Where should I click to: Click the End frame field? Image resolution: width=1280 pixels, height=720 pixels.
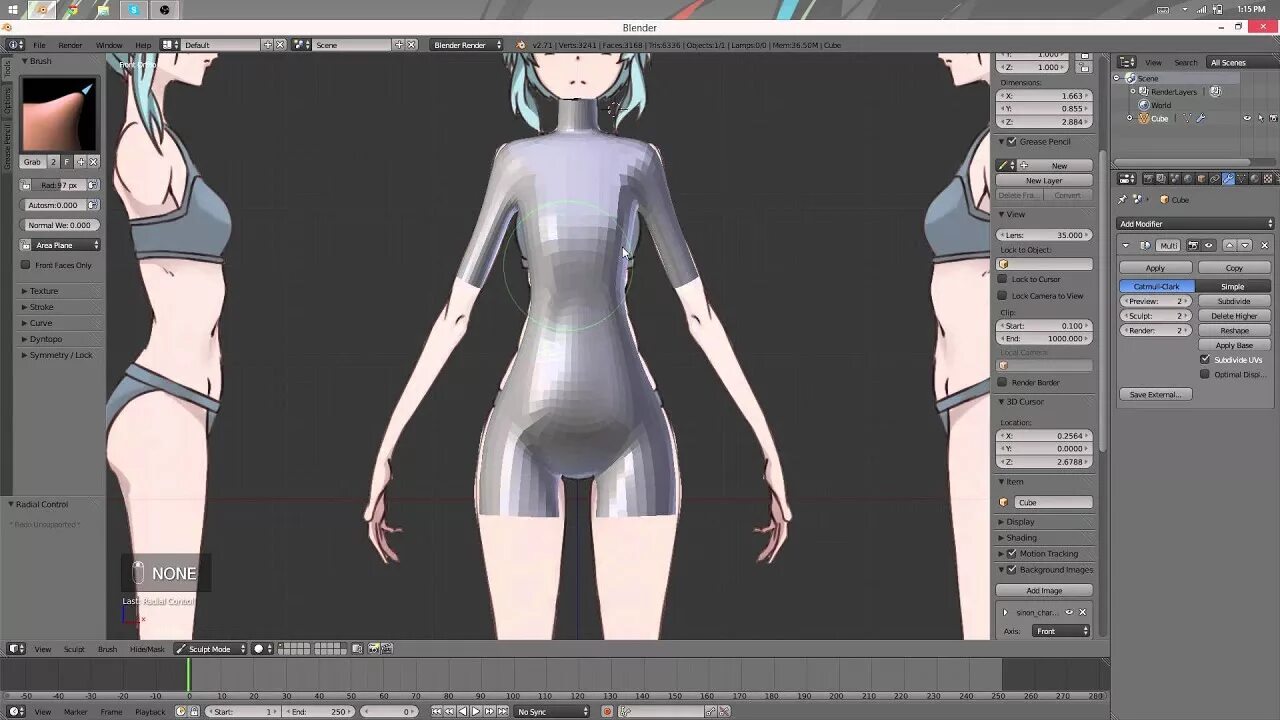[318, 712]
